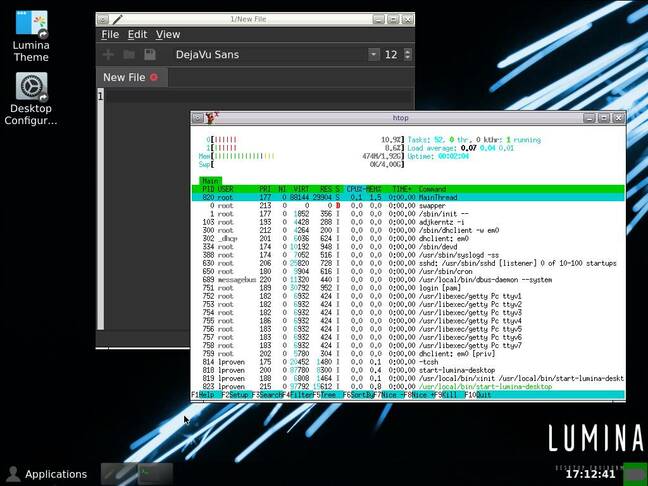
Task: Click F7 Nice - in htop footer
Action: point(388,395)
